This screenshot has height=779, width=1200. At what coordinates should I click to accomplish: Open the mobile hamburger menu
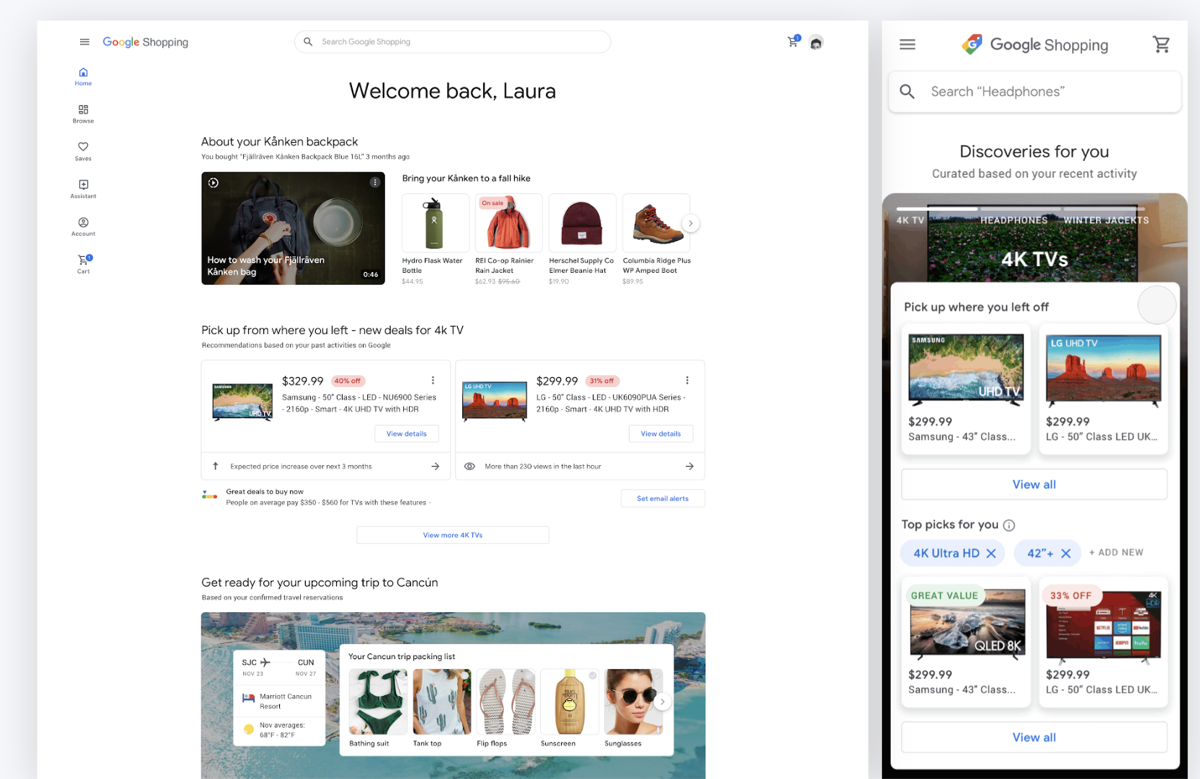click(907, 45)
